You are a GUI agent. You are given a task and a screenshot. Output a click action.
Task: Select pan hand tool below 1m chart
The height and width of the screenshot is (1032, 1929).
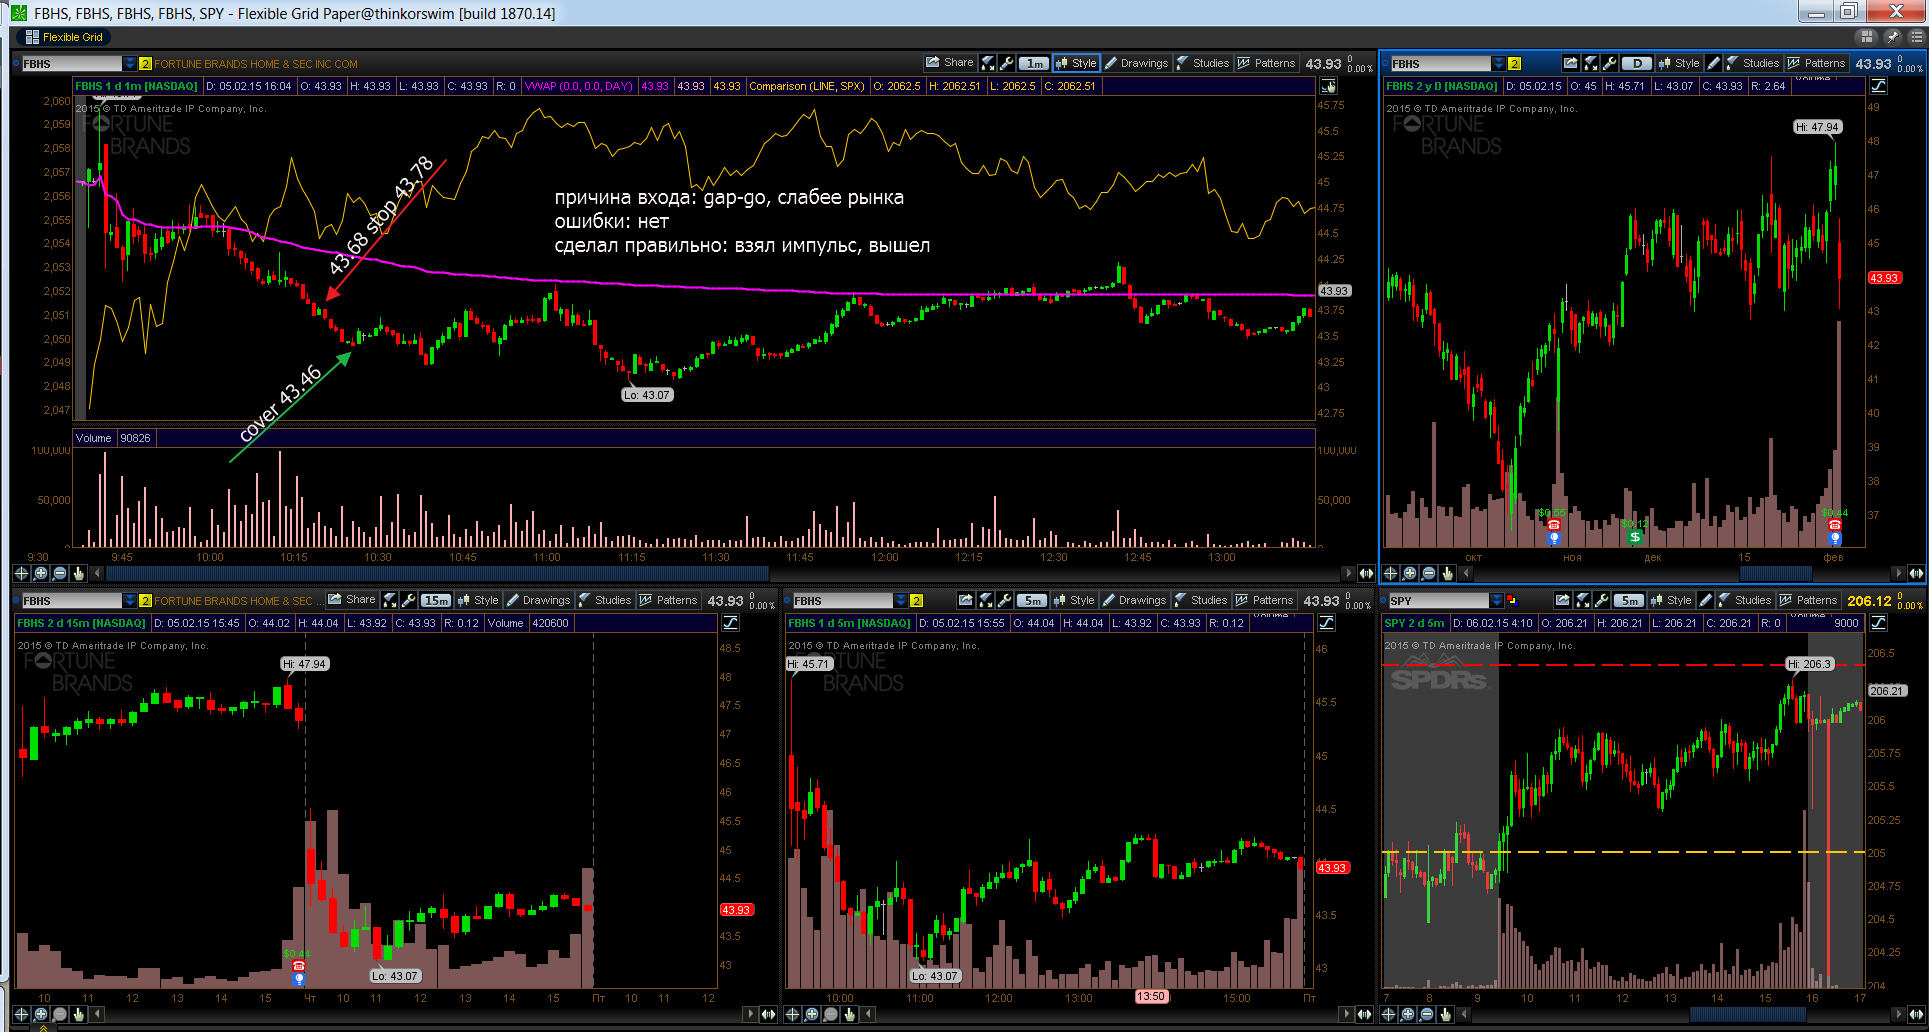[x=79, y=573]
